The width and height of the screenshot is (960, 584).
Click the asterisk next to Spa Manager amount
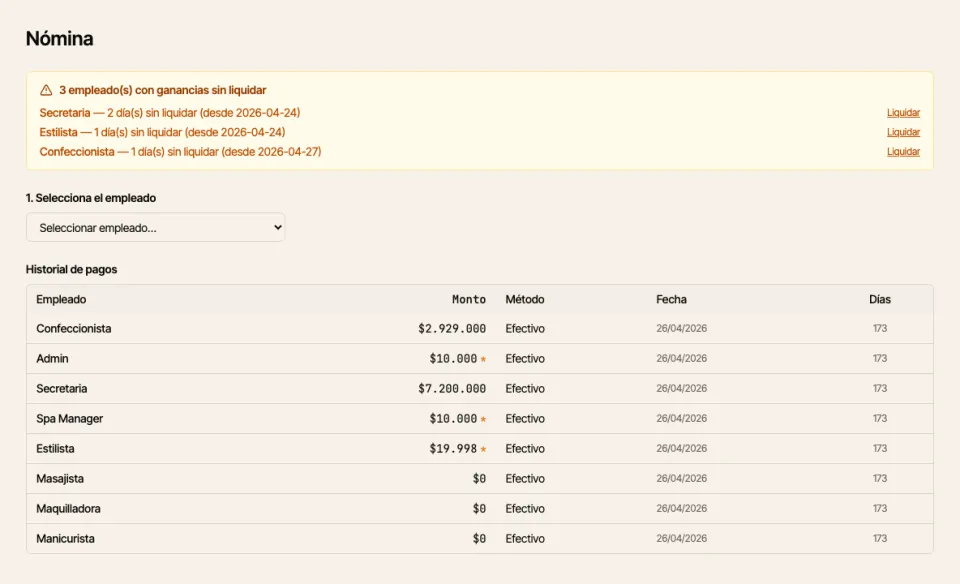[483, 419]
